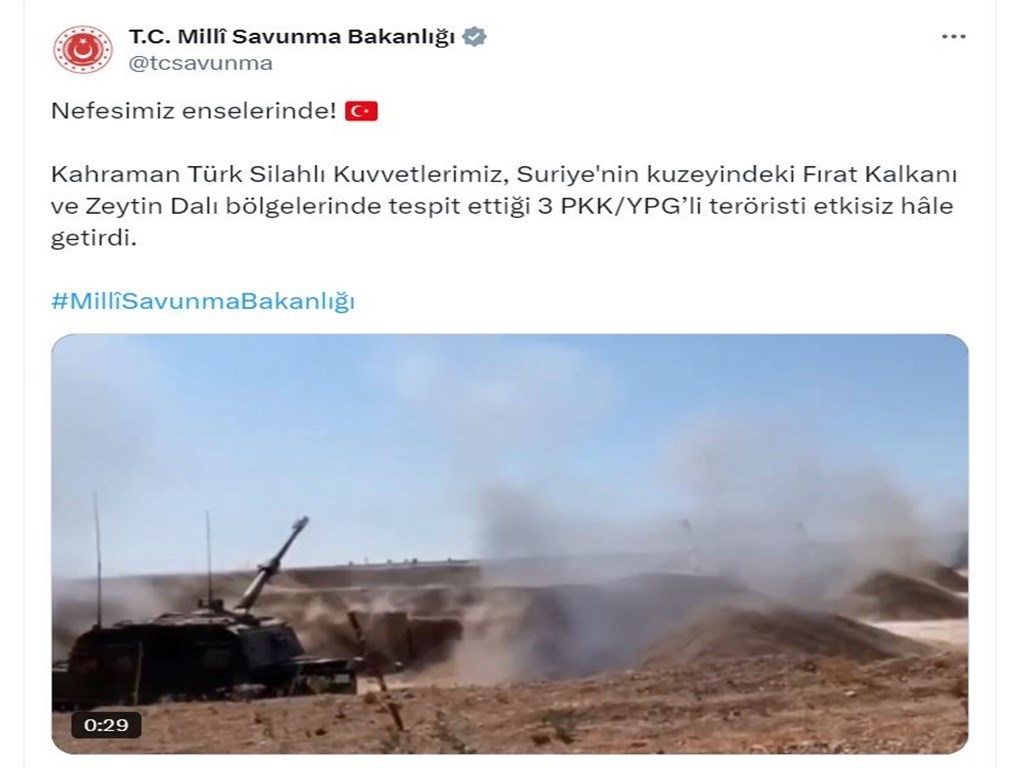
Task: Open the T.C. Millî Savunma Bakanlığı account name
Action: tap(291, 37)
